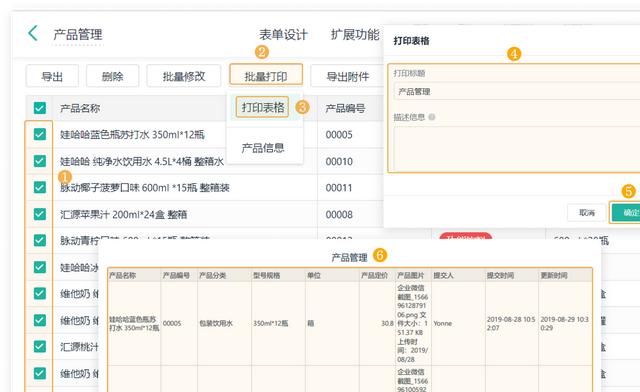The height and width of the screenshot is (392, 640).
Task: Click the green 确定 button in the dialog
Action: click(626, 212)
